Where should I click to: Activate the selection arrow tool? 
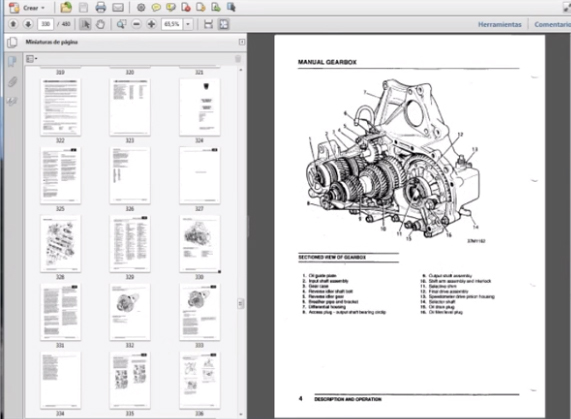(85, 24)
